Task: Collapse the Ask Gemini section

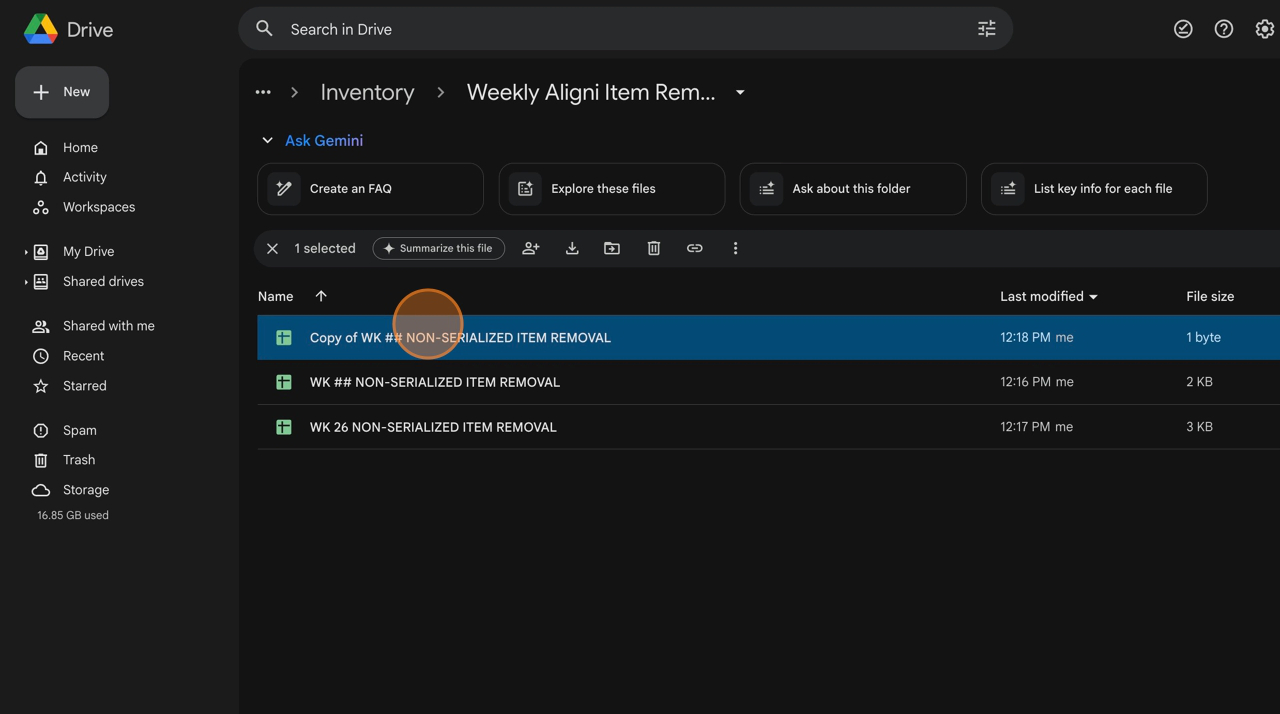Action: pos(267,141)
